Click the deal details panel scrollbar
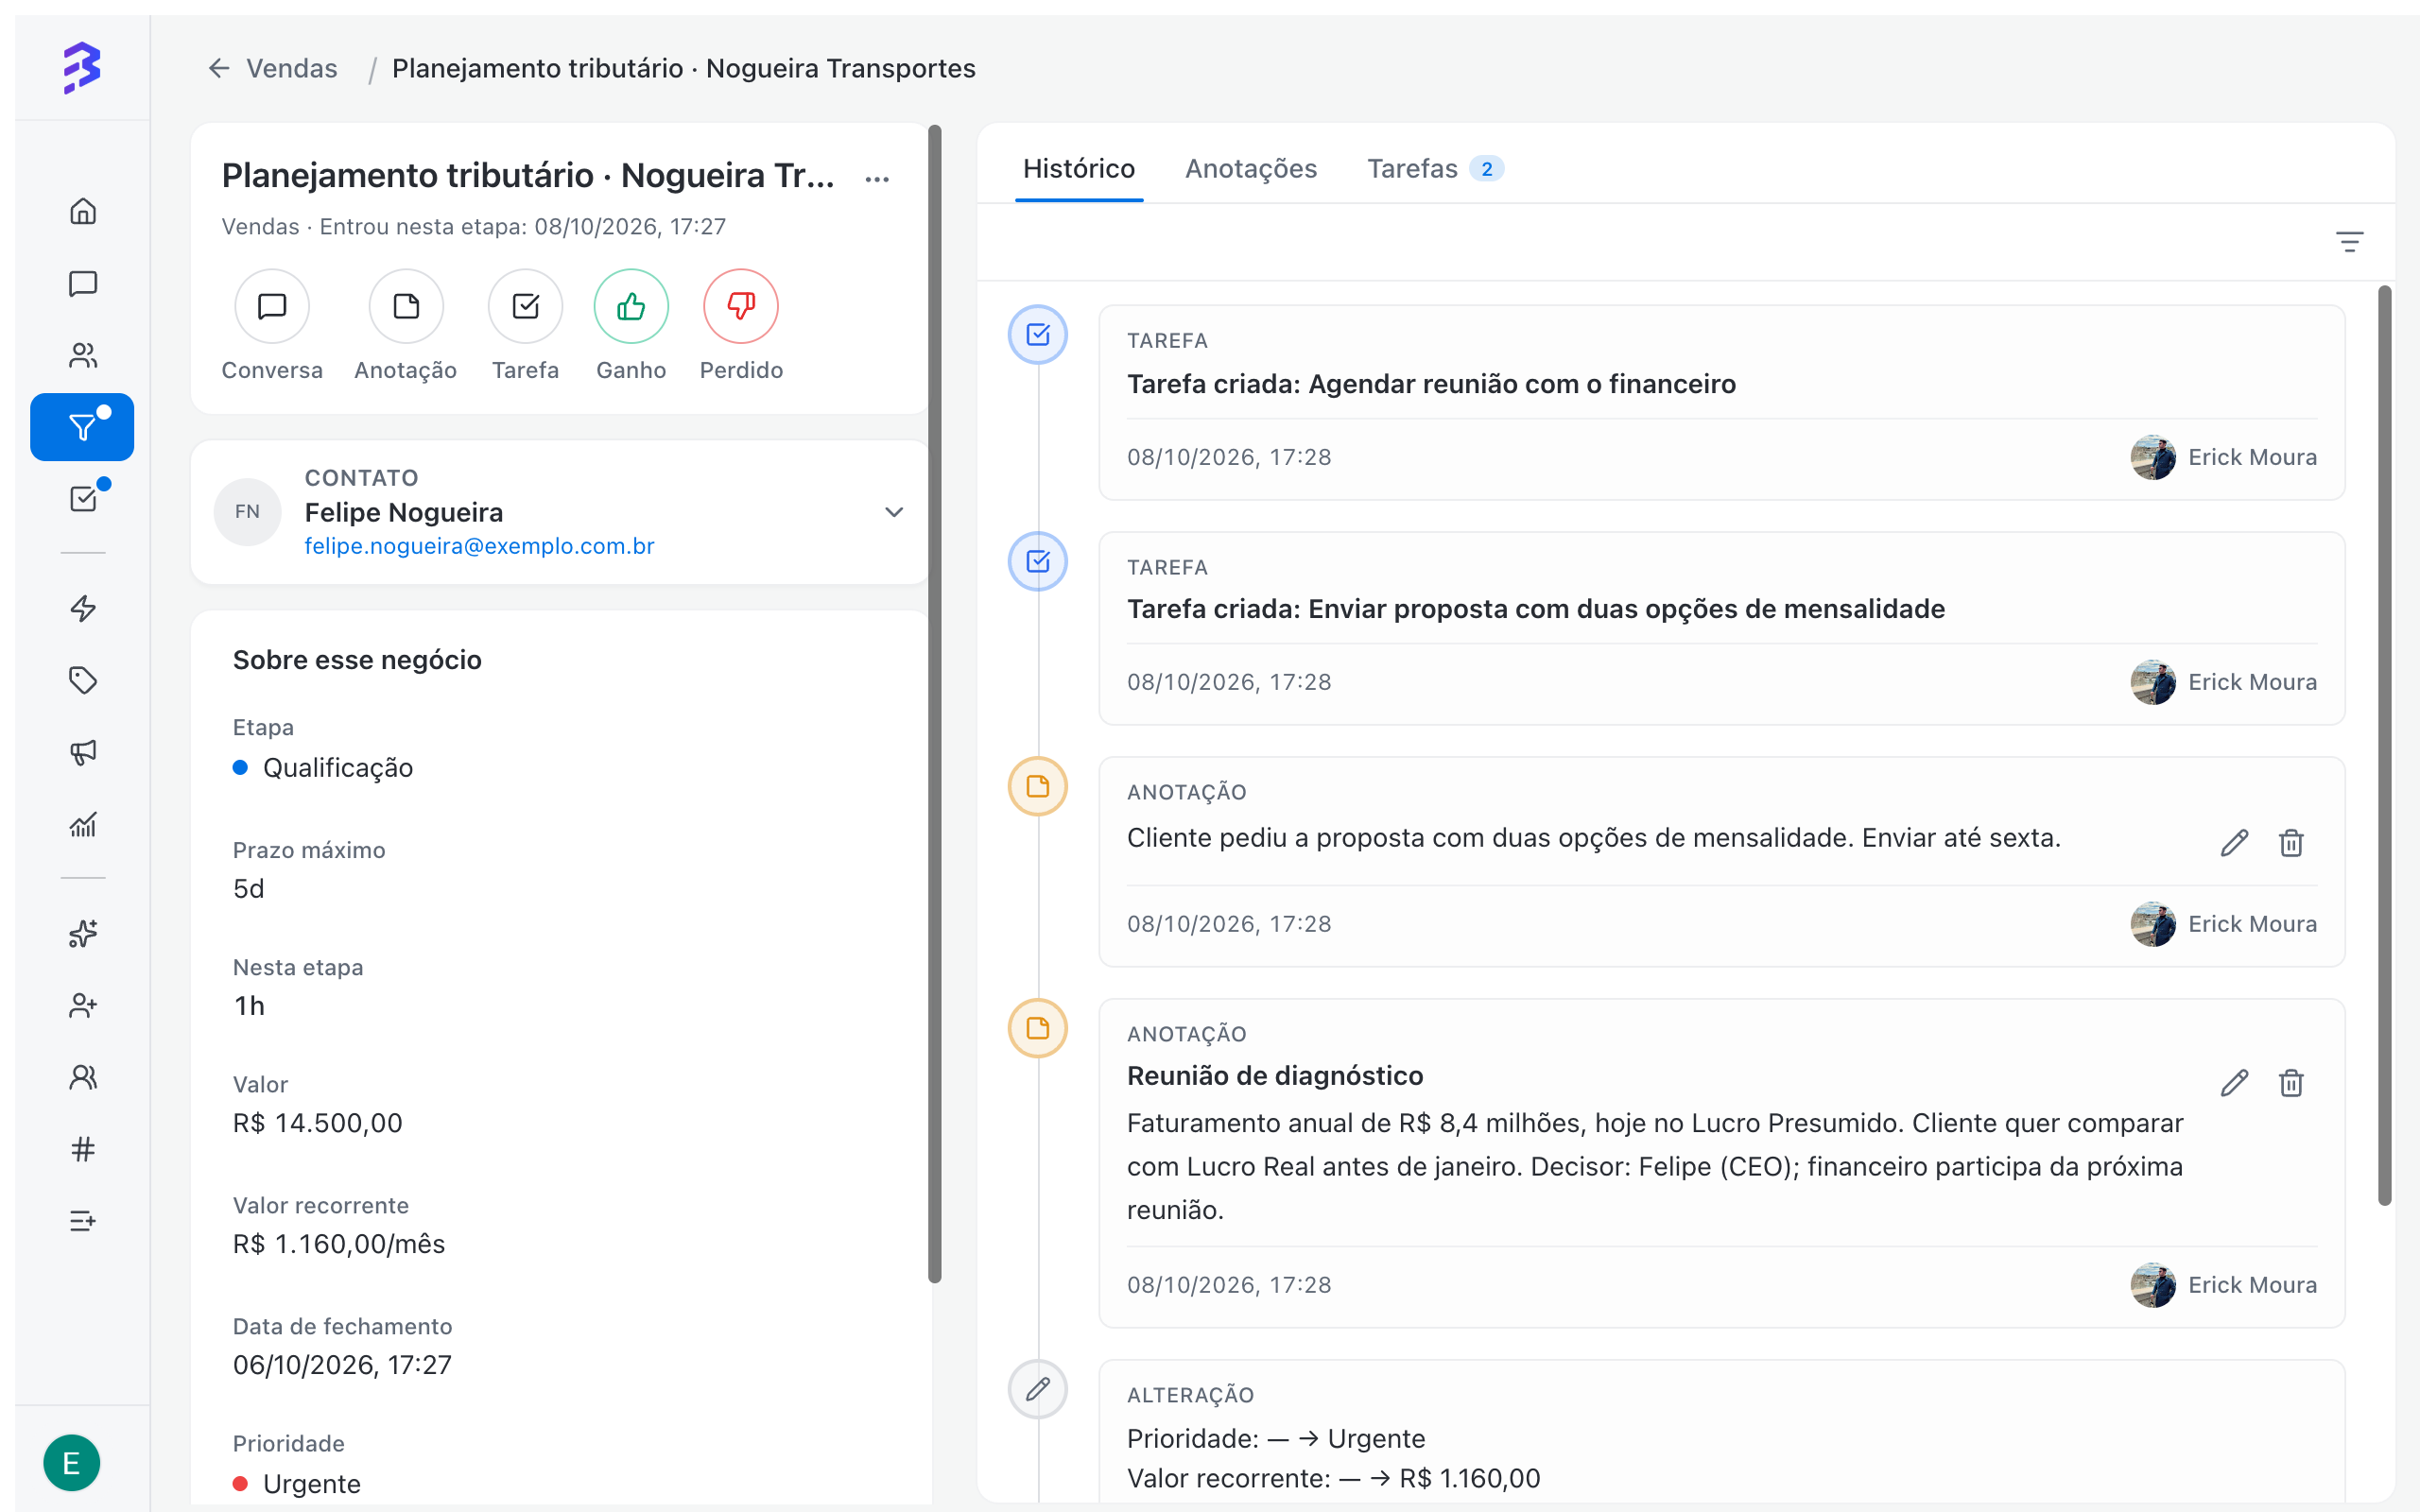Viewport: 2420px width, 1512px height. [x=934, y=704]
